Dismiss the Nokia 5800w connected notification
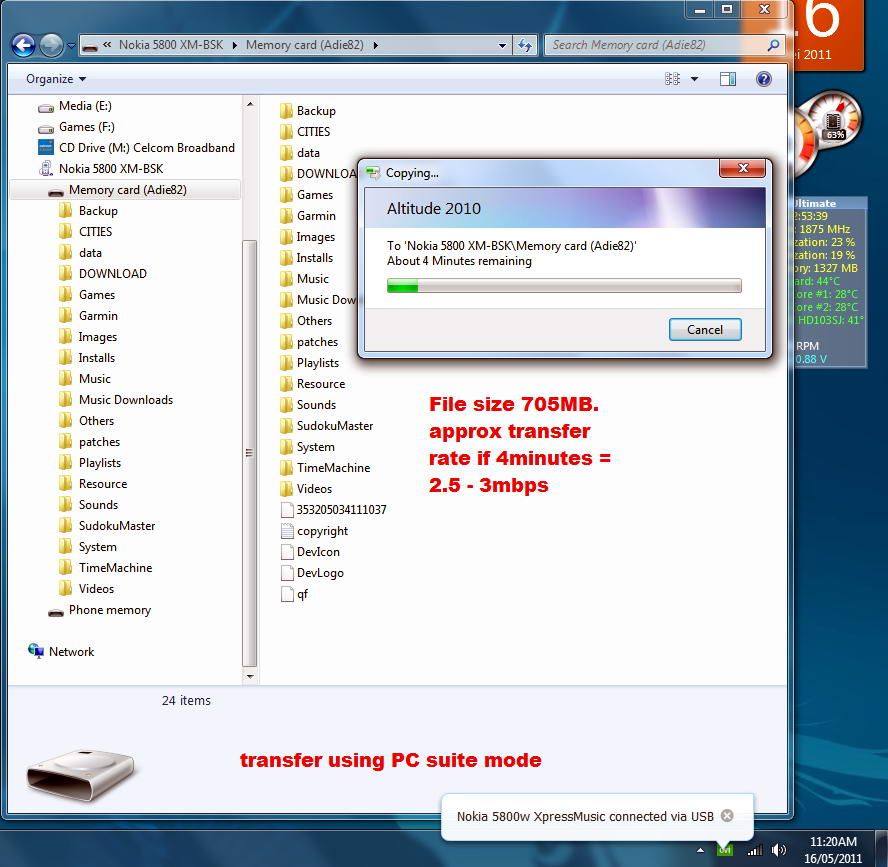 point(727,815)
